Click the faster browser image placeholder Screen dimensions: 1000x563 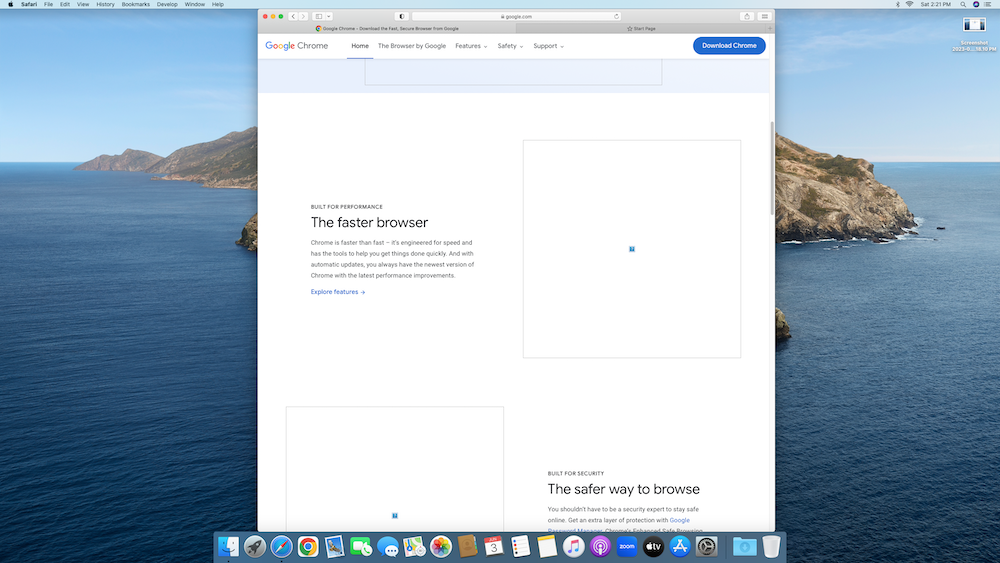[x=632, y=249]
